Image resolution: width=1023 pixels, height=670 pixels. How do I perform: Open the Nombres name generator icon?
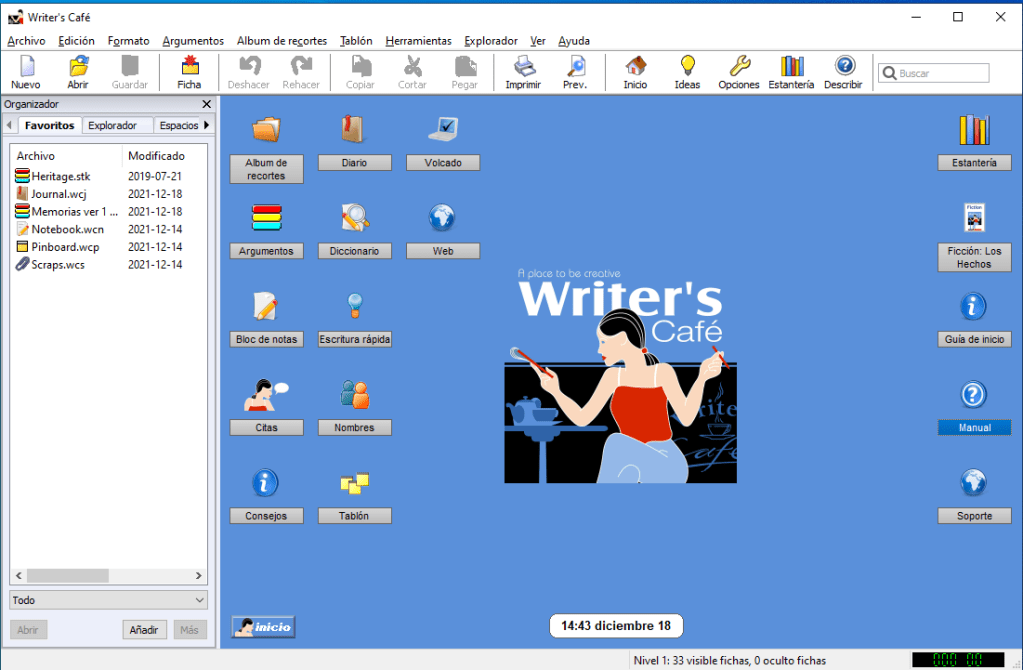(x=354, y=394)
